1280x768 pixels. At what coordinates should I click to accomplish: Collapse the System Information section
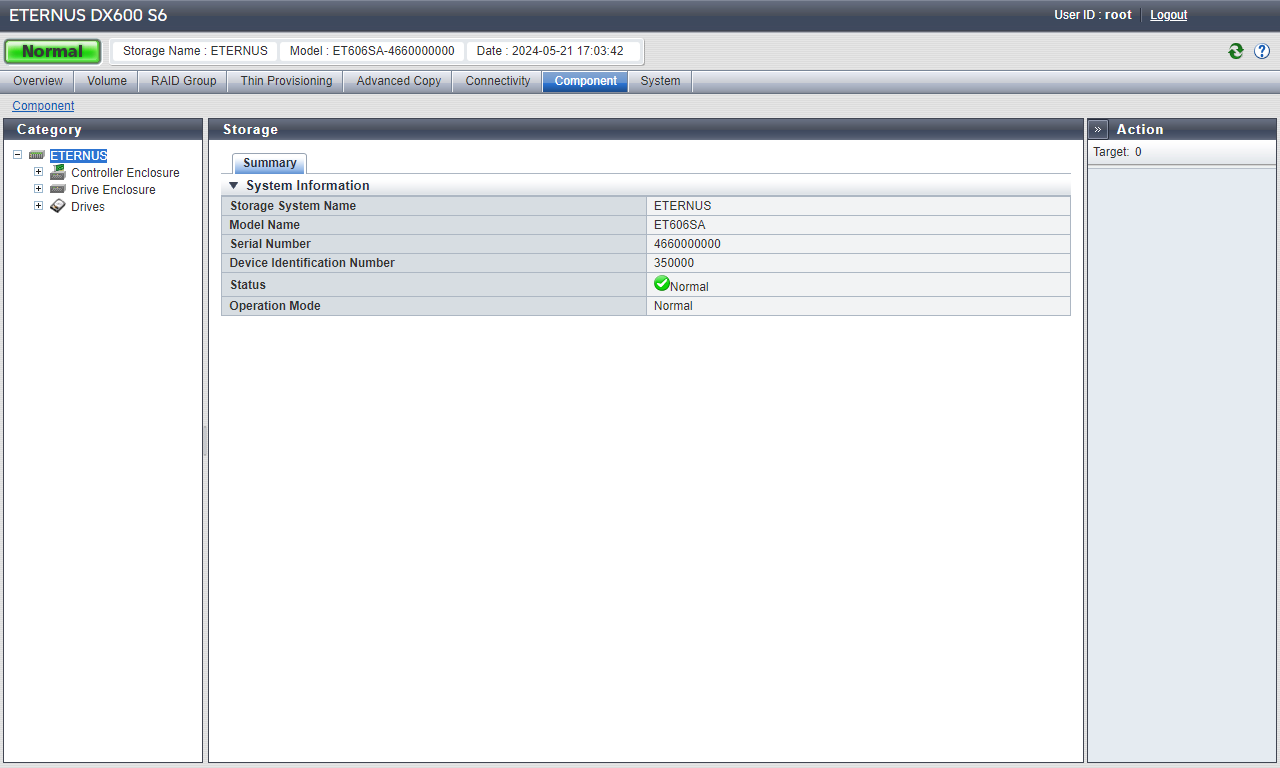(x=234, y=186)
